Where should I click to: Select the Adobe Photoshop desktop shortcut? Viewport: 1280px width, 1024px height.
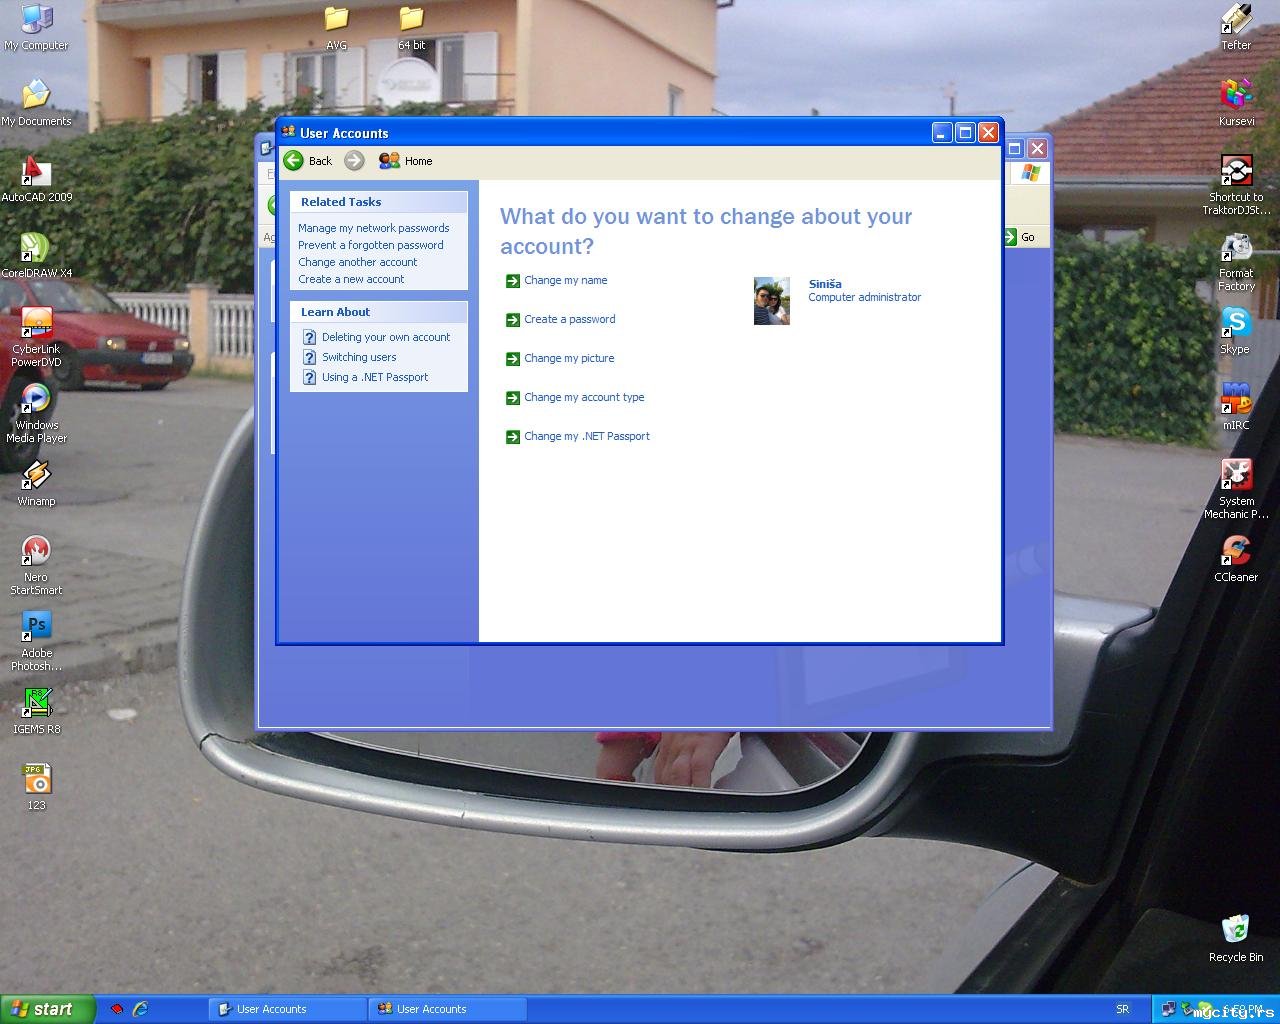tap(36, 641)
